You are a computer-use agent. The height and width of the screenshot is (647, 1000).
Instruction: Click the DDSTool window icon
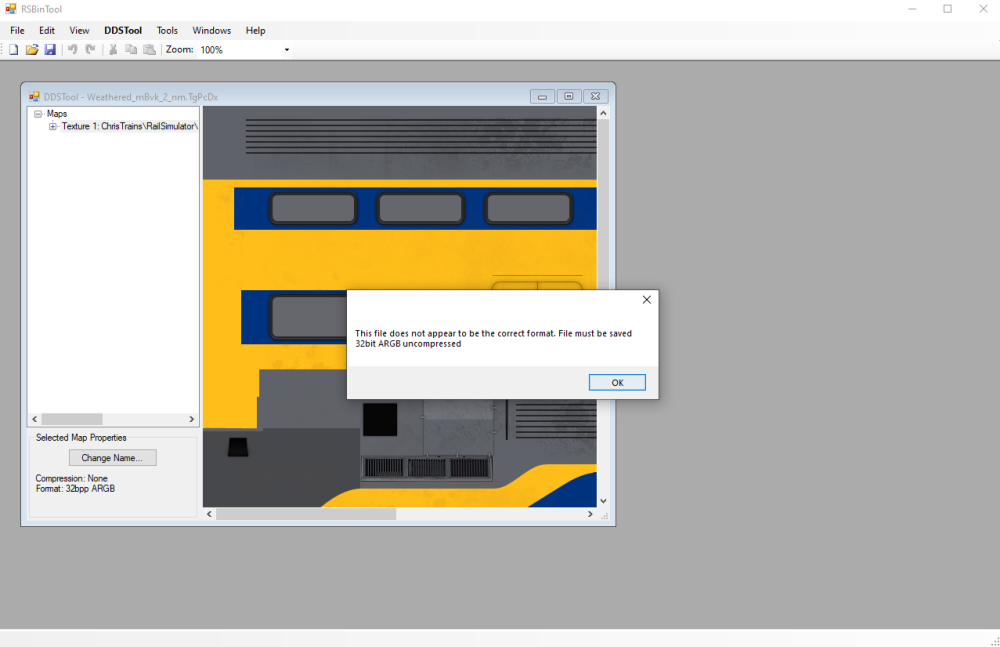click(x=34, y=97)
